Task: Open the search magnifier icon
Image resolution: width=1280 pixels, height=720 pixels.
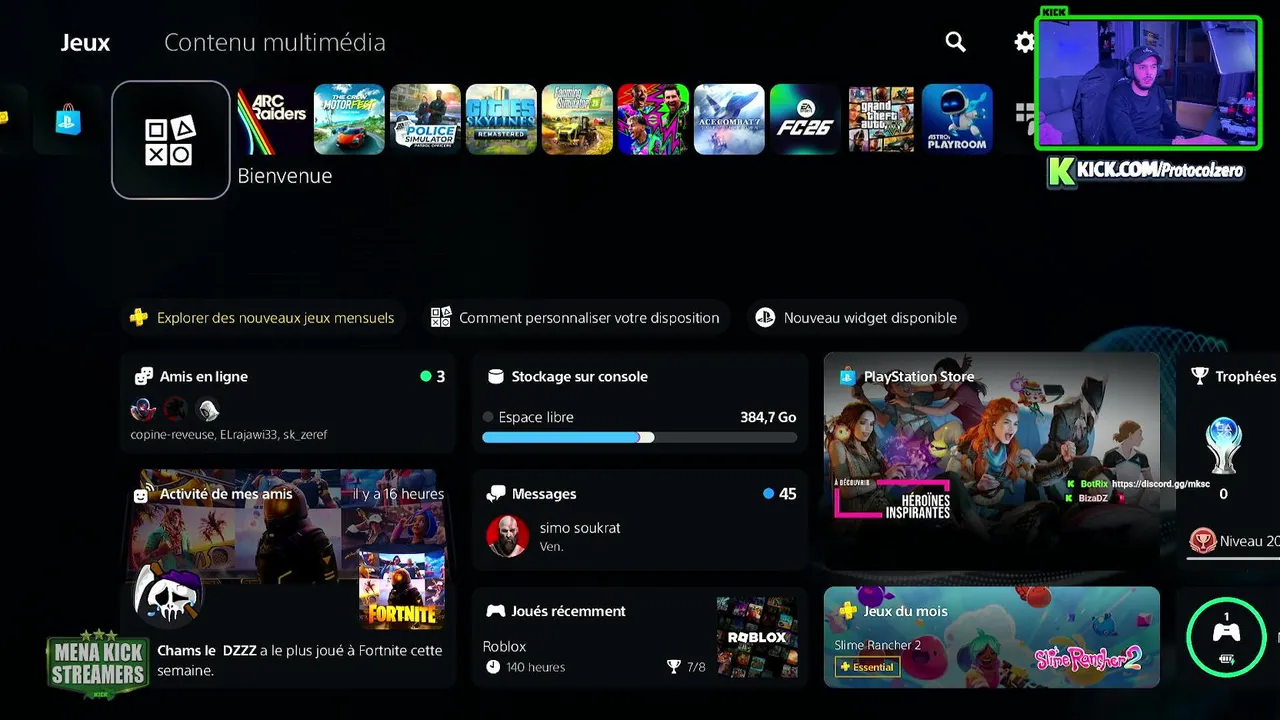Action: click(956, 42)
